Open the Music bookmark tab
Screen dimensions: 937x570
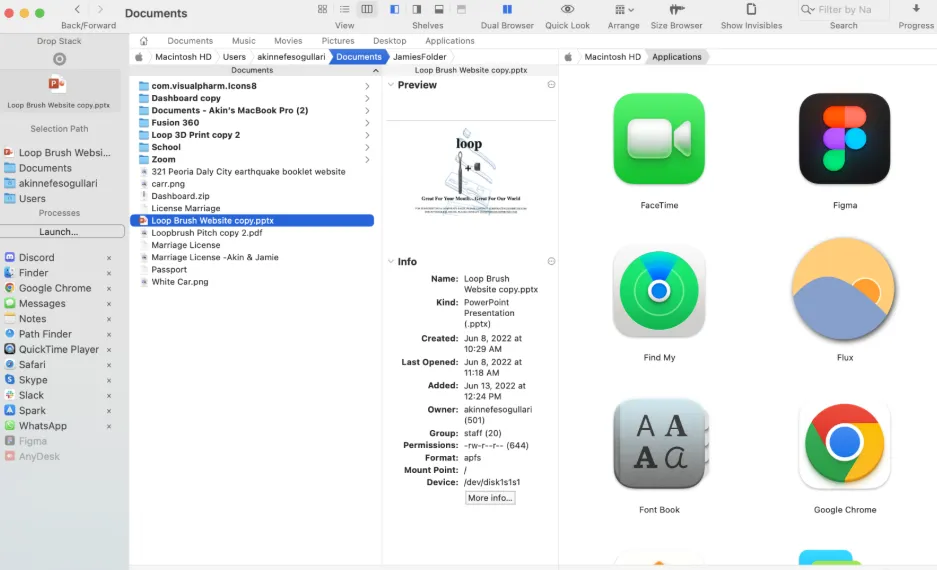pos(243,41)
